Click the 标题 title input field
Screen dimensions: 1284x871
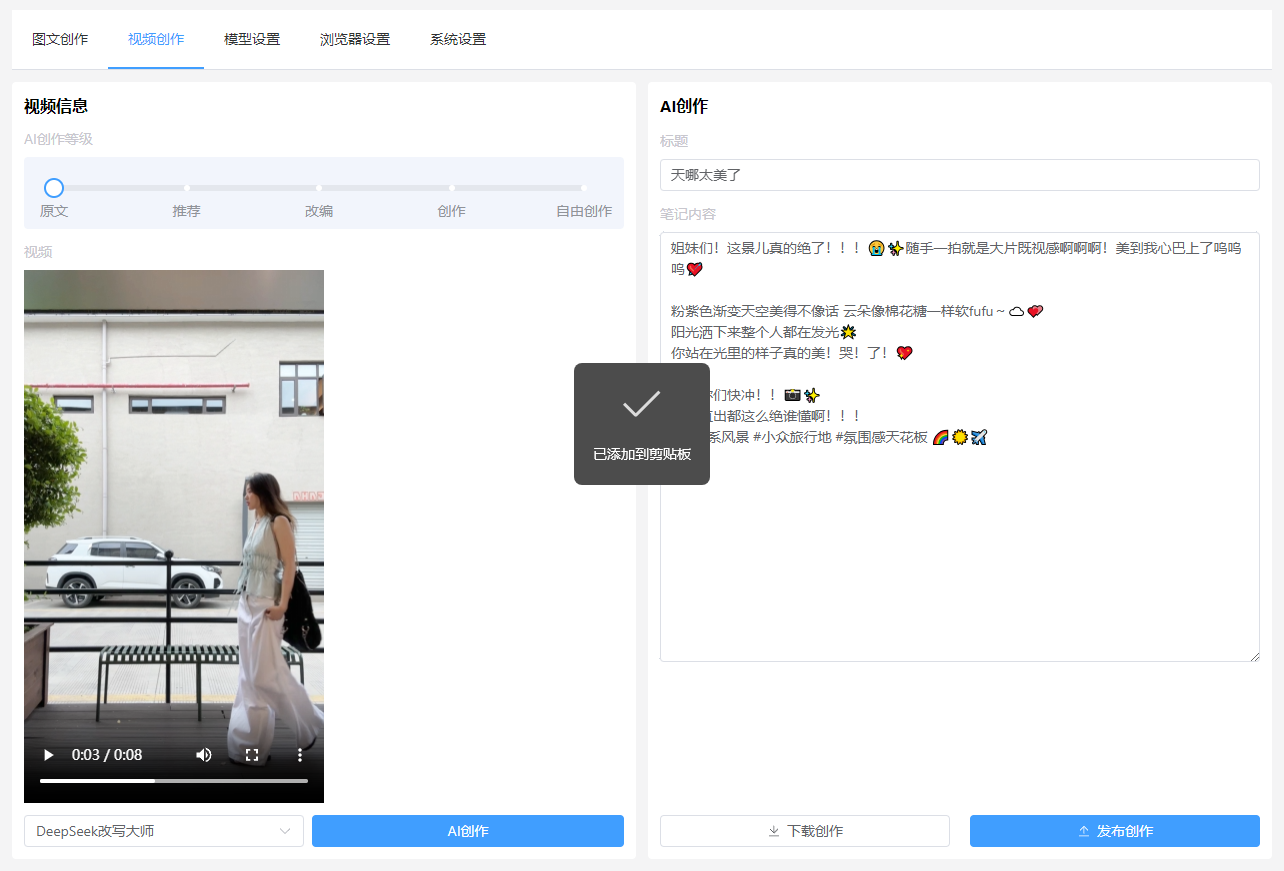959,174
